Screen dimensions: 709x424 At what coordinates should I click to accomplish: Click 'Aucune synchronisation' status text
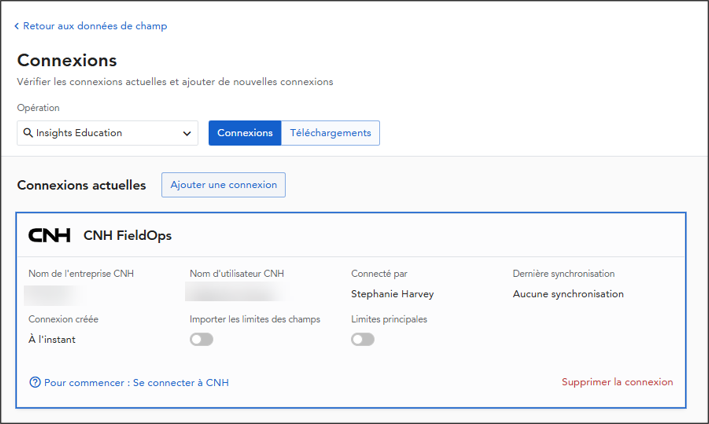[x=568, y=294]
